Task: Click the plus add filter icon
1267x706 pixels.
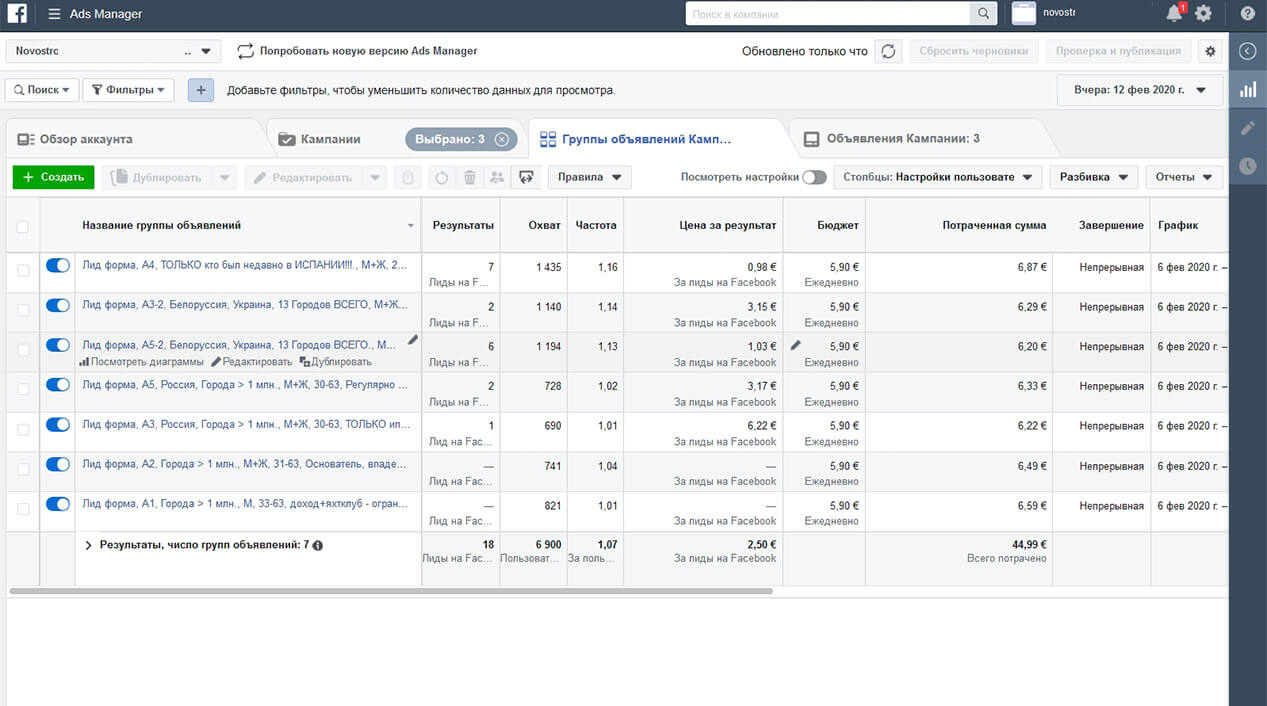Action: click(x=201, y=90)
